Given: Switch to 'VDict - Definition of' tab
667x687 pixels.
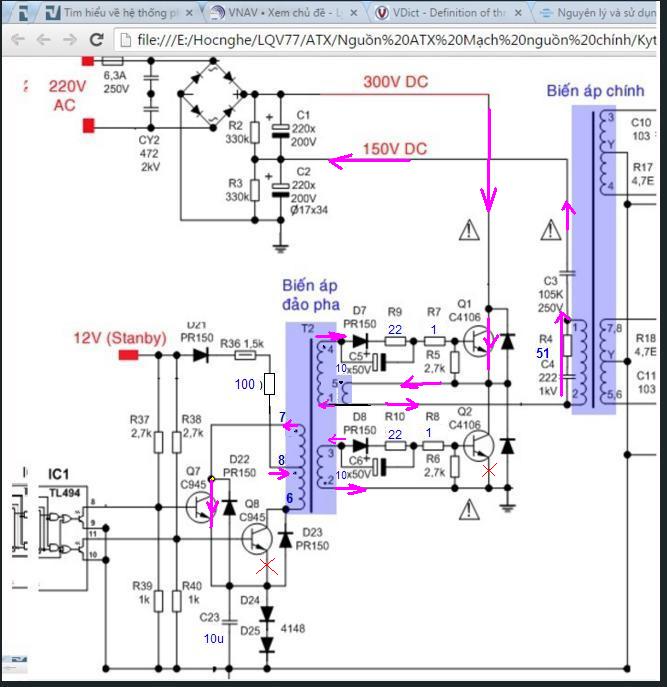Looking at the screenshot, I should (x=449, y=13).
